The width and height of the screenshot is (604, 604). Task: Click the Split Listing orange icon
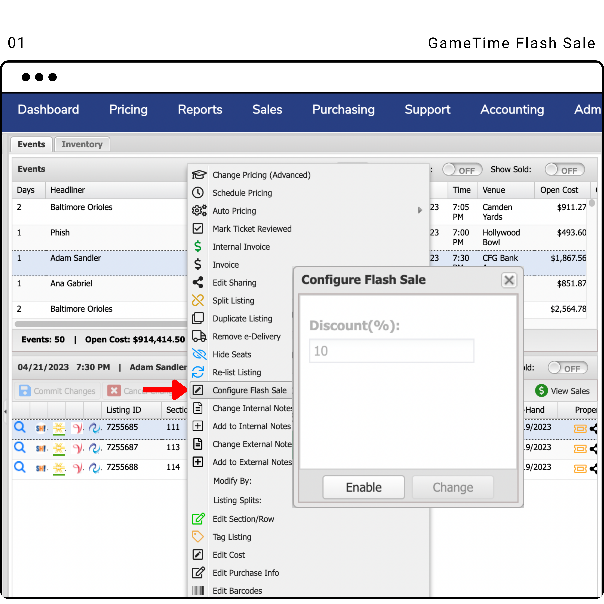(198, 300)
